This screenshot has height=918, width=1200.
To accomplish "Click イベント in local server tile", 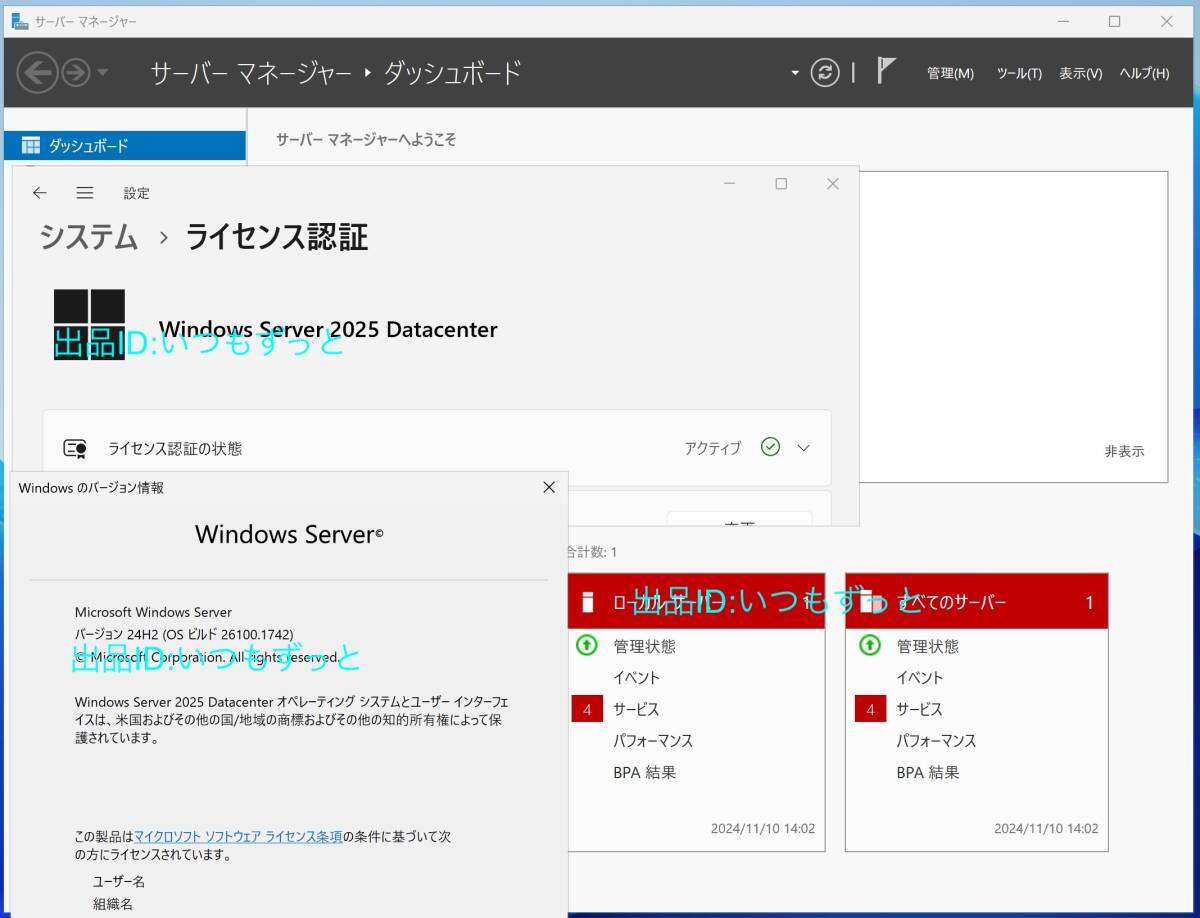I will pos(636,677).
